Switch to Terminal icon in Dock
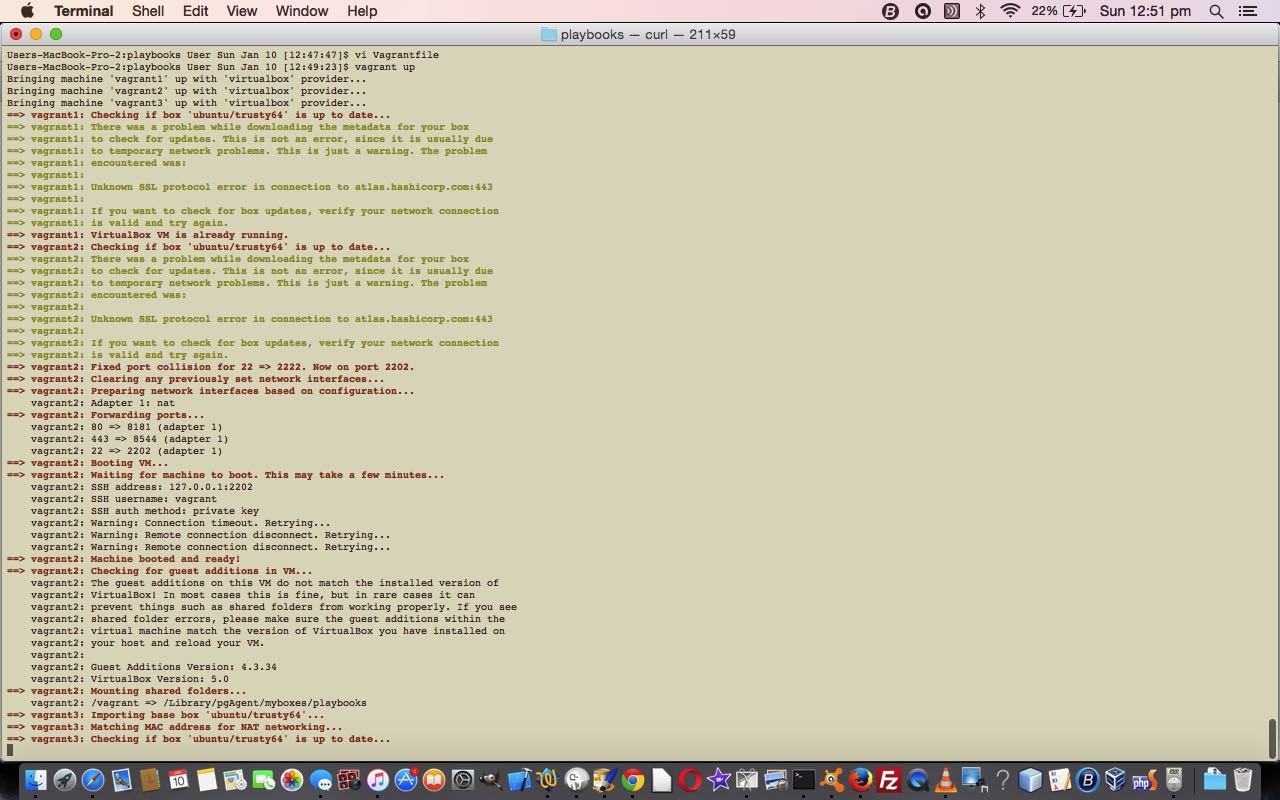 pos(804,780)
